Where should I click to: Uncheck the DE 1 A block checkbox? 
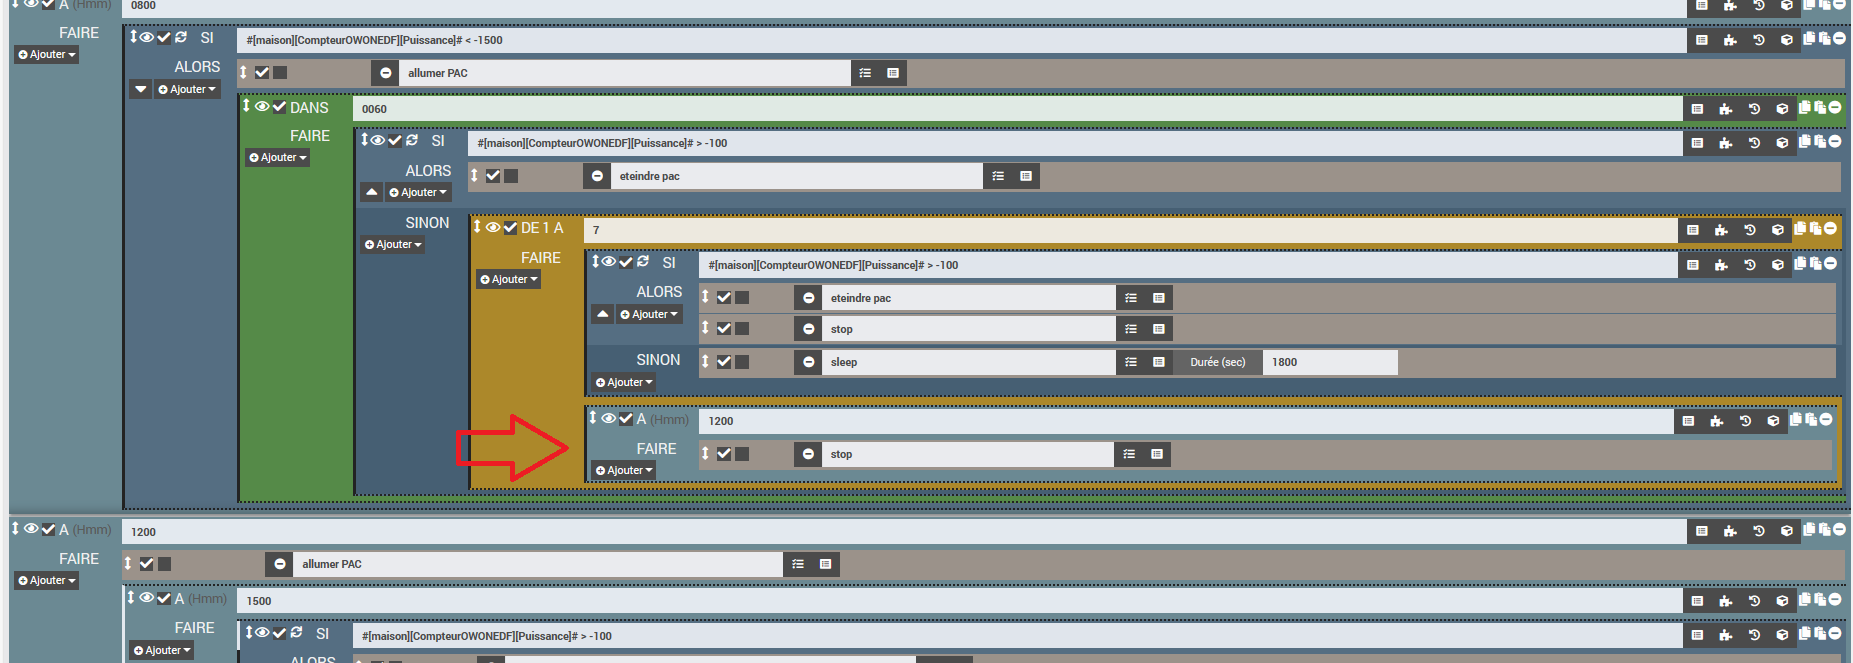pos(510,227)
